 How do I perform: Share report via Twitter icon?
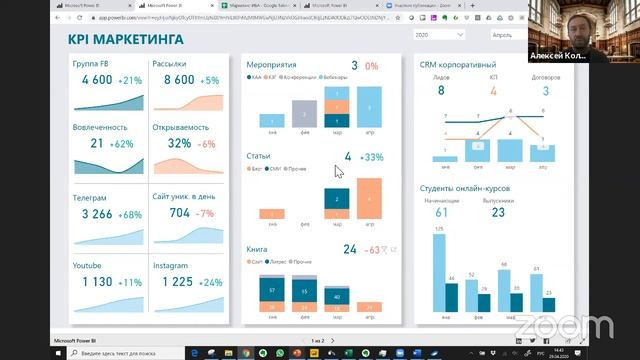(x=533, y=341)
